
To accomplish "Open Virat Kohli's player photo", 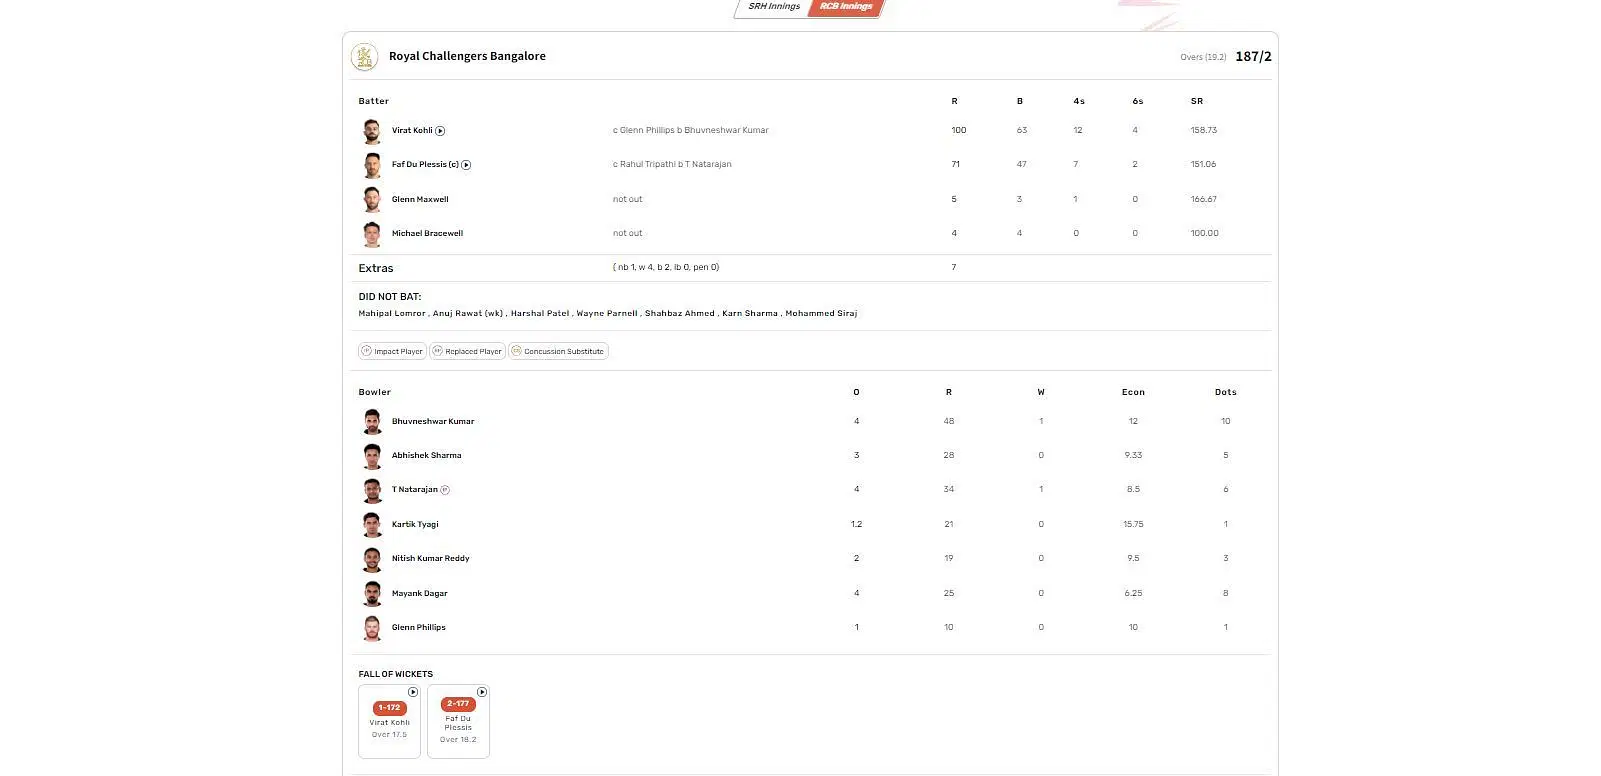I will 372,131.
